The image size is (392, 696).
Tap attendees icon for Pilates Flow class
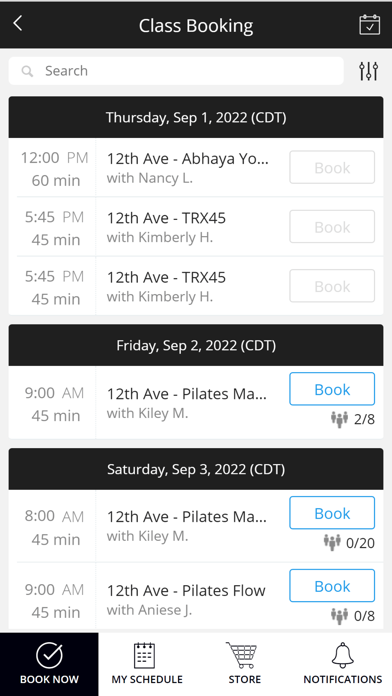pos(340,616)
